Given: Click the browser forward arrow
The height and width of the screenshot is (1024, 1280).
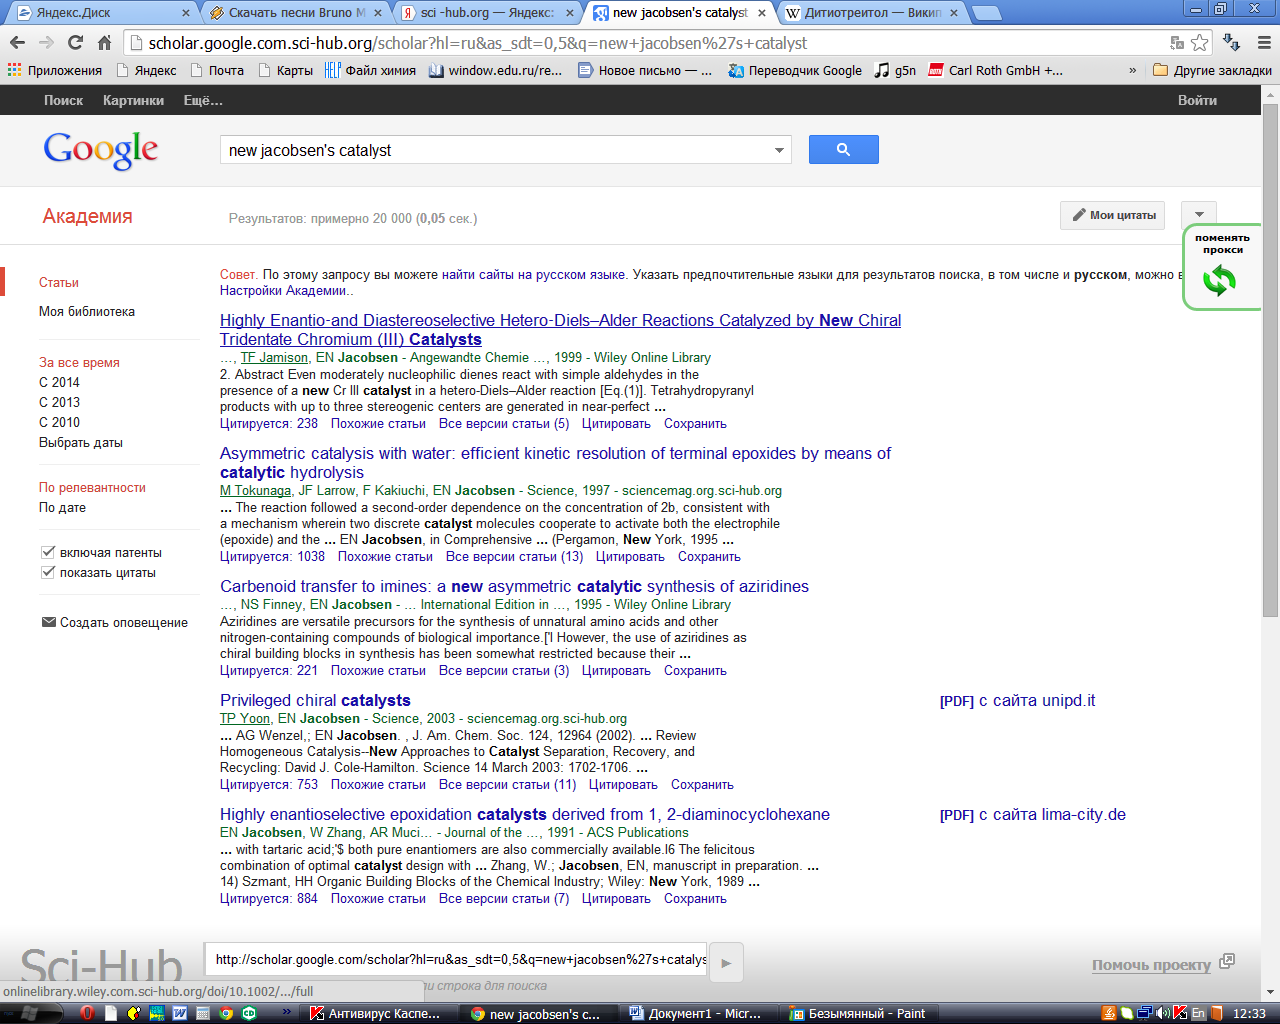Looking at the screenshot, I should (x=46, y=43).
